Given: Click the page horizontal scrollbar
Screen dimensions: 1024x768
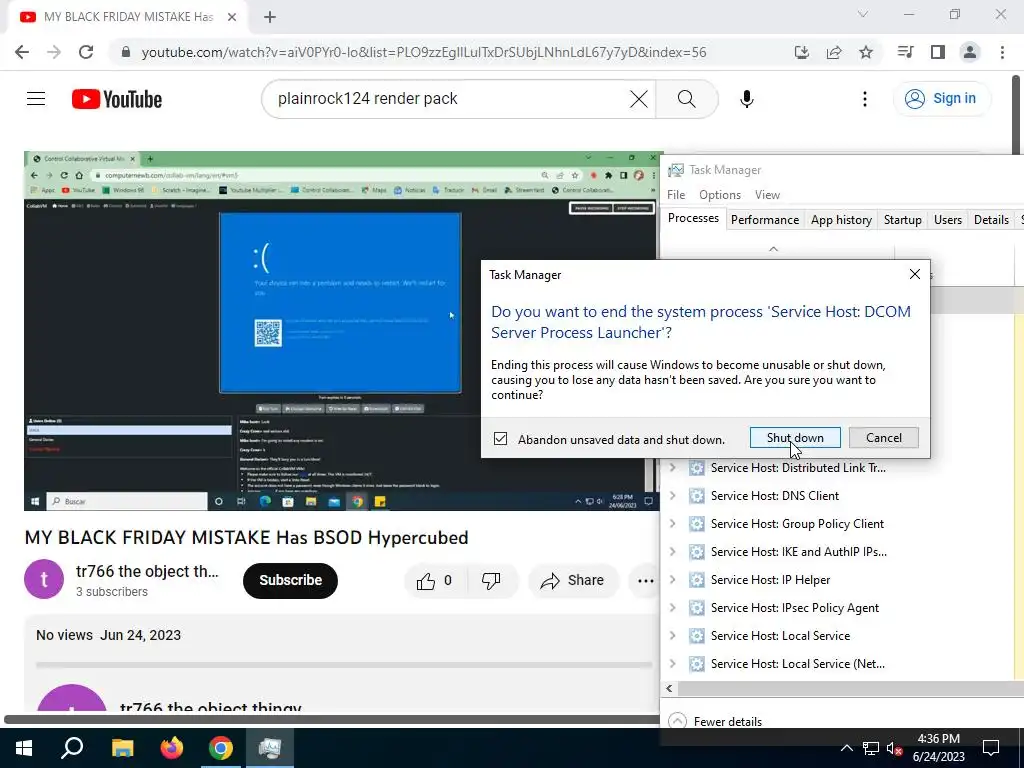Looking at the screenshot, I should tap(331, 720).
